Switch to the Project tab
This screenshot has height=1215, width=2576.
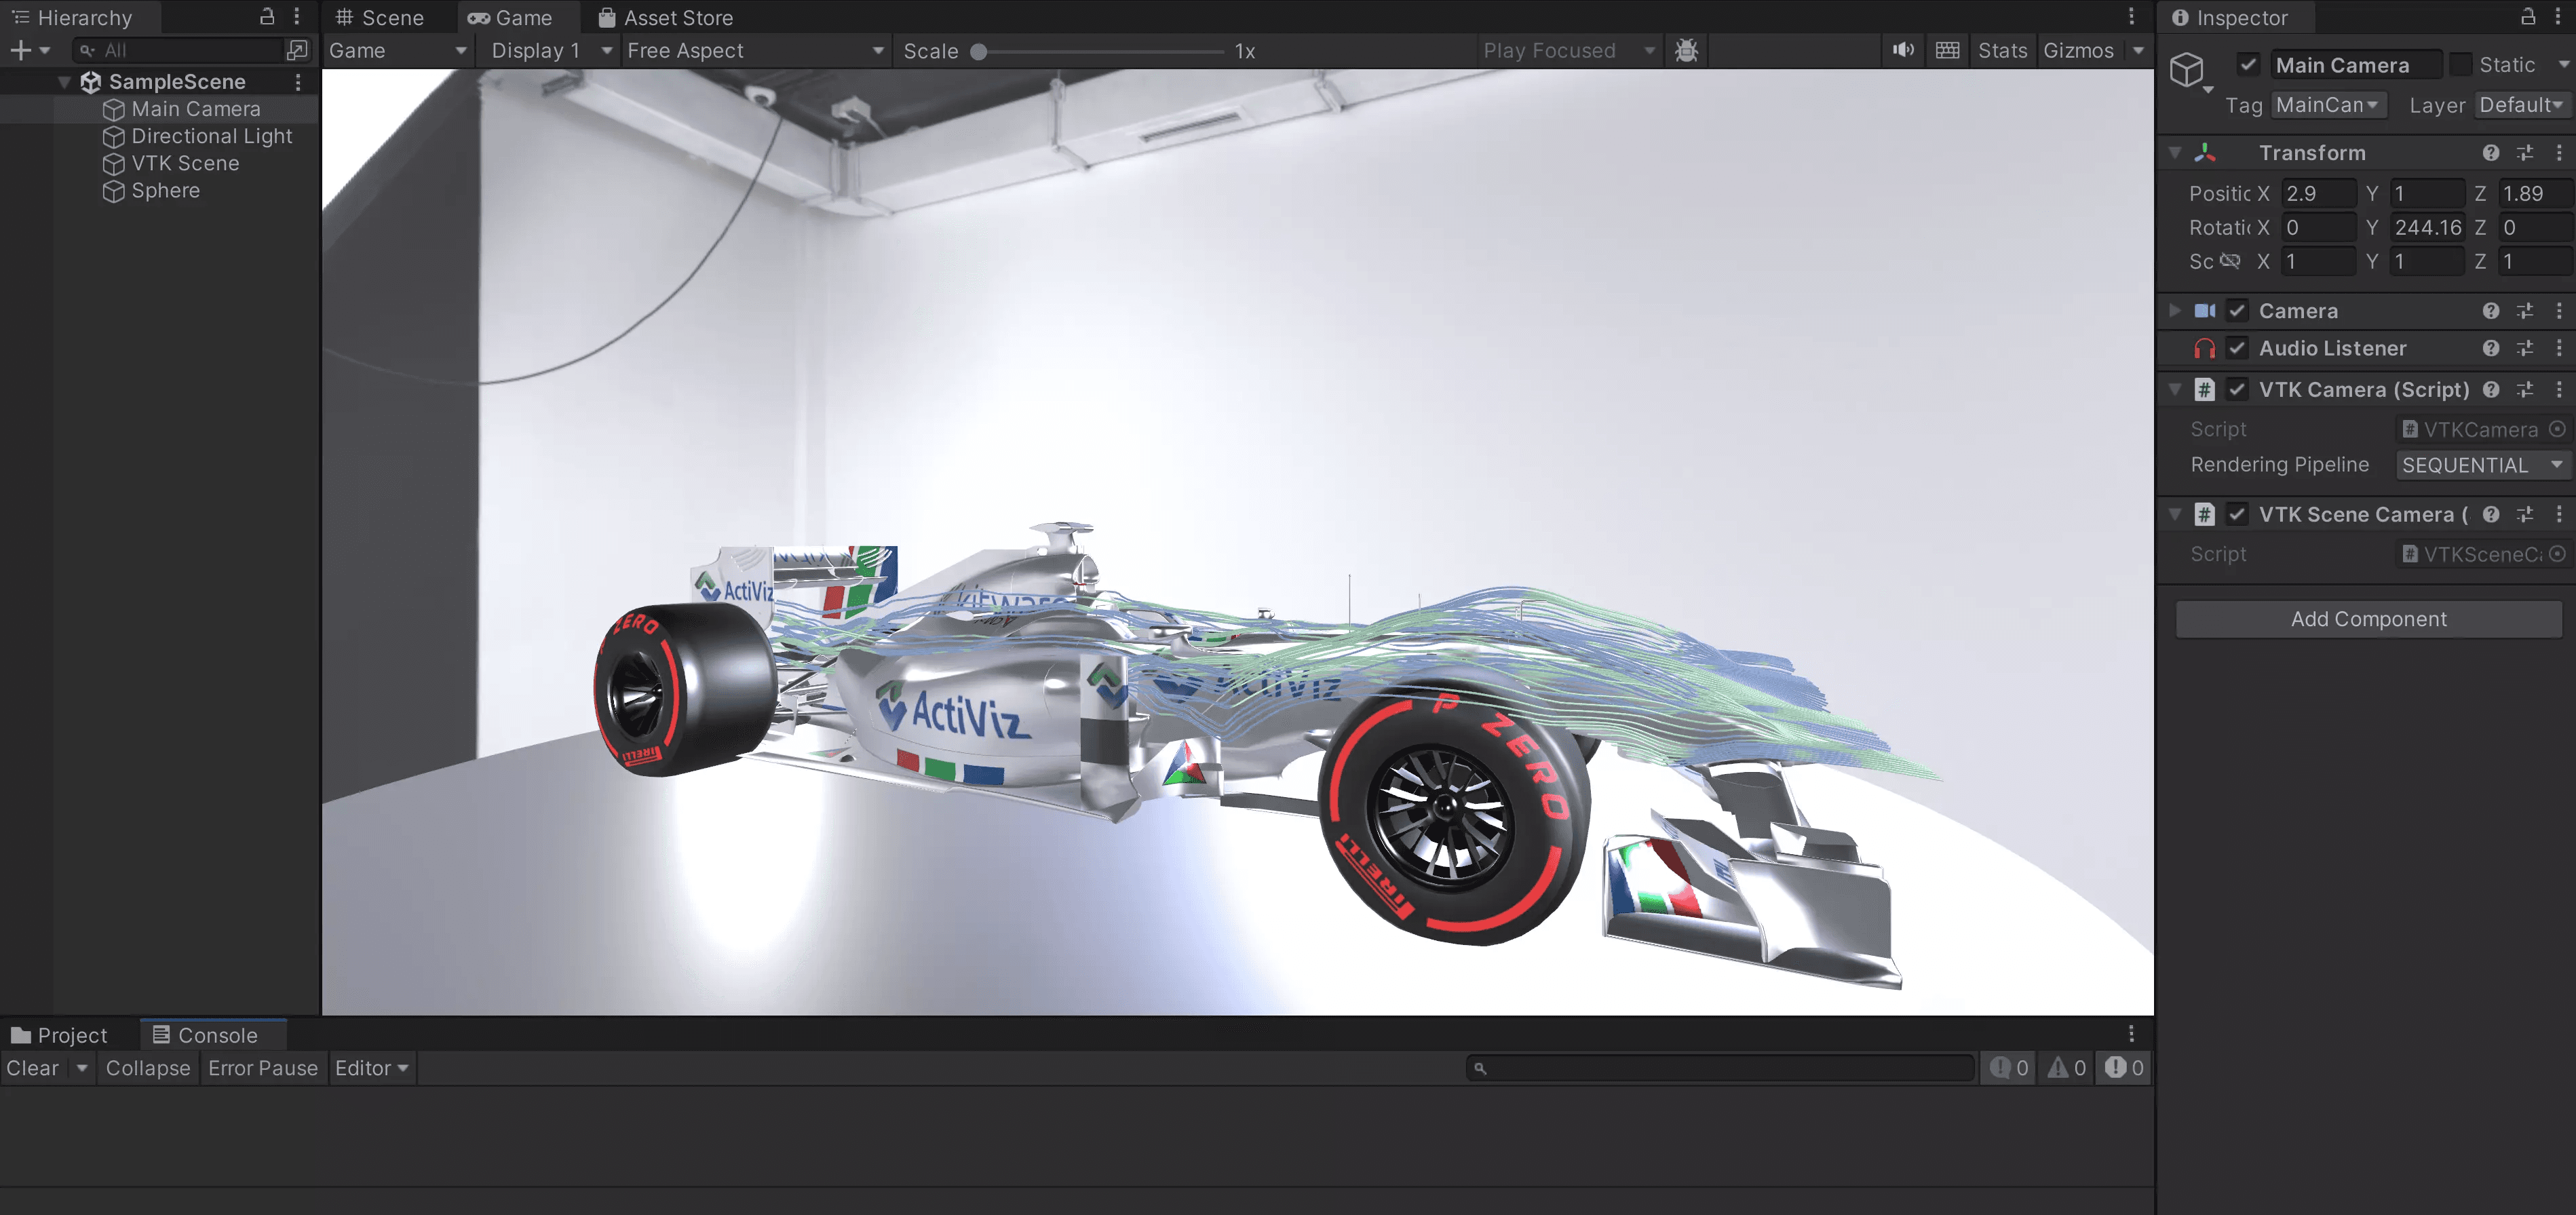coord(59,1035)
